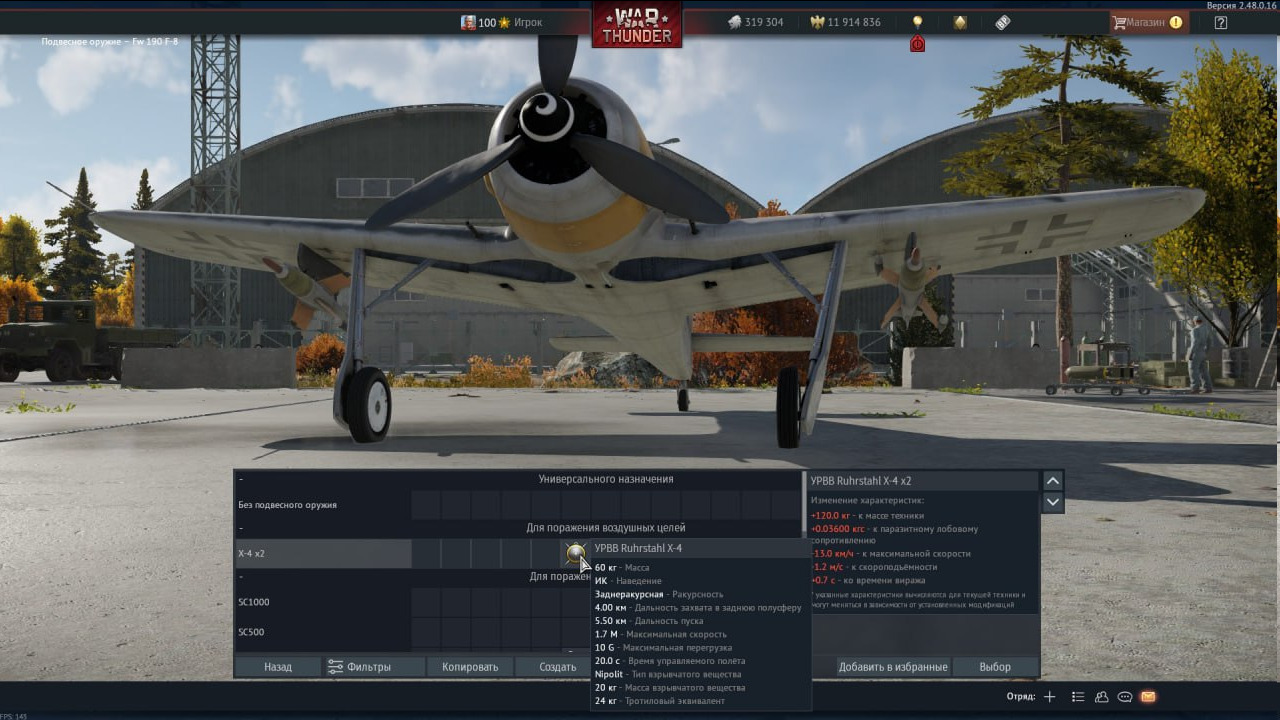This screenshot has height=720, width=1280.
Task: Click Подвесное оружие – Fw 190 F-8 label
Action: pyautogui.click(x=110, y=41)
